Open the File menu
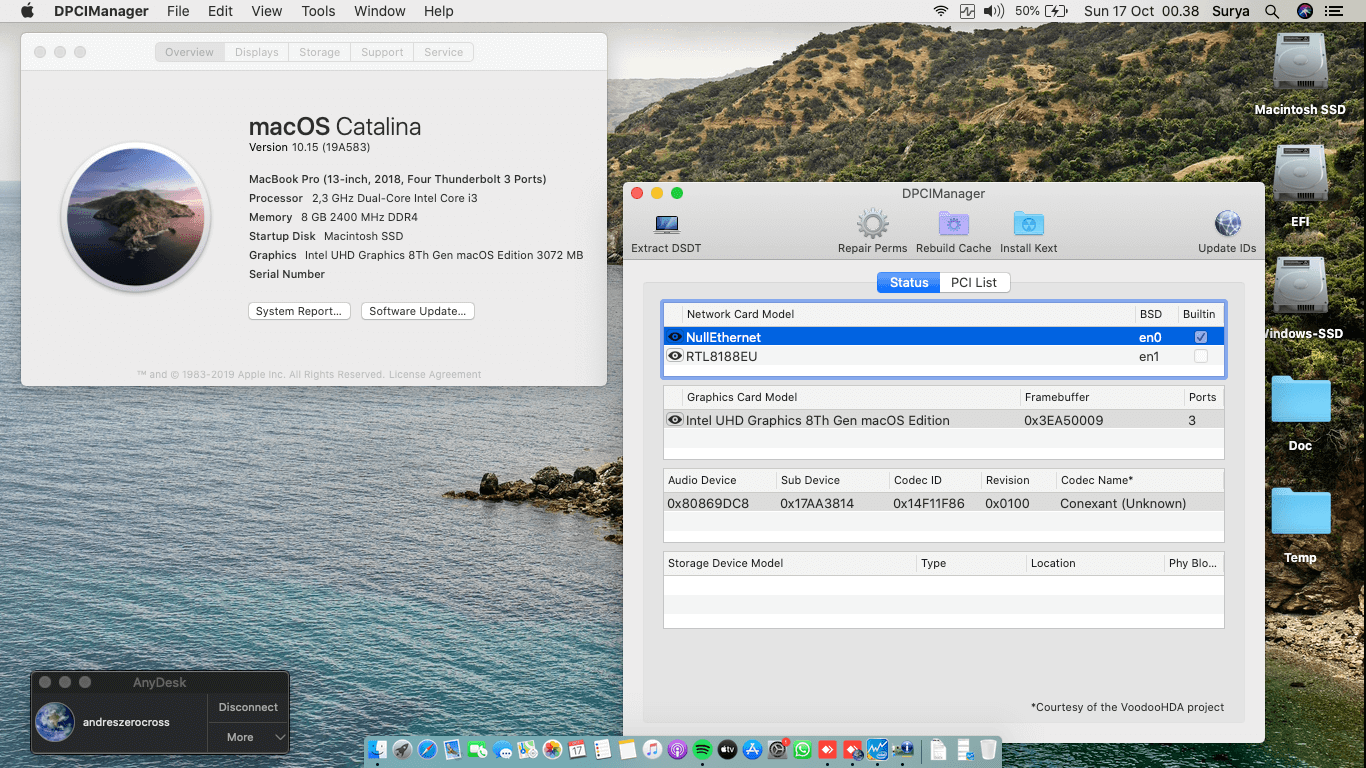 coord(178,11)
